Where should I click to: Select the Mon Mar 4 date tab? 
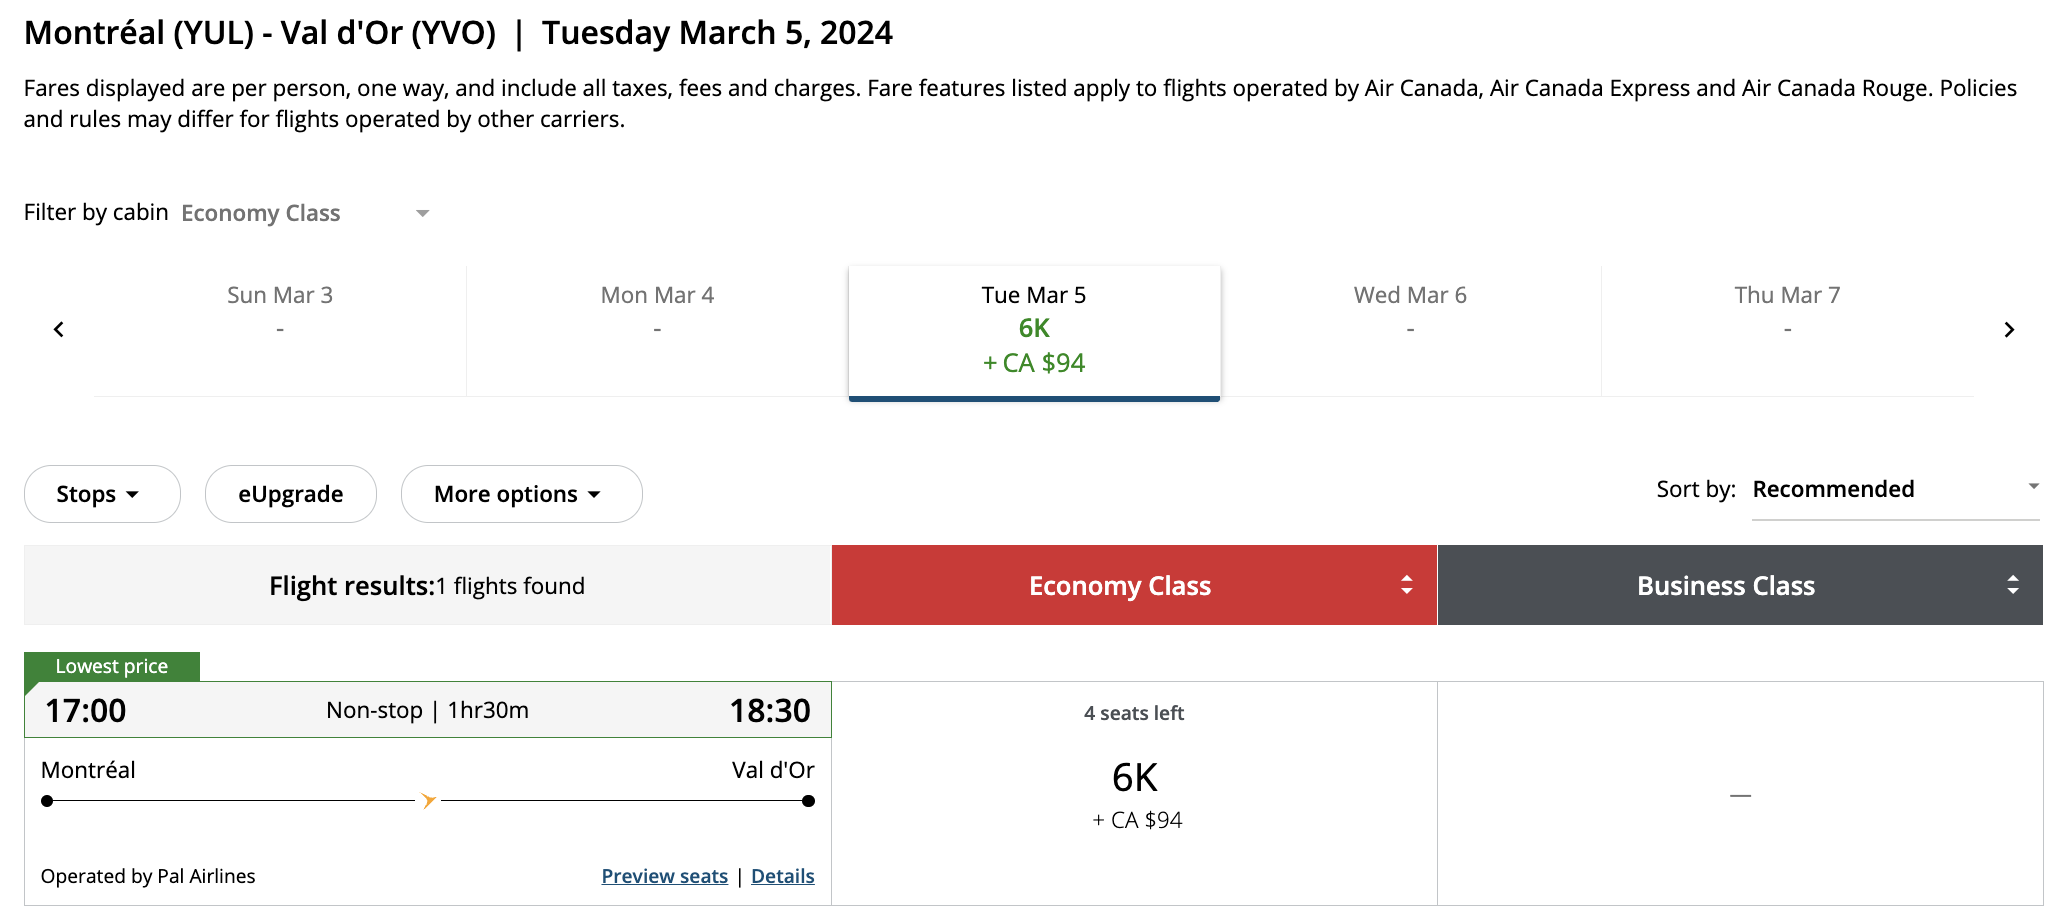point(657,330)
